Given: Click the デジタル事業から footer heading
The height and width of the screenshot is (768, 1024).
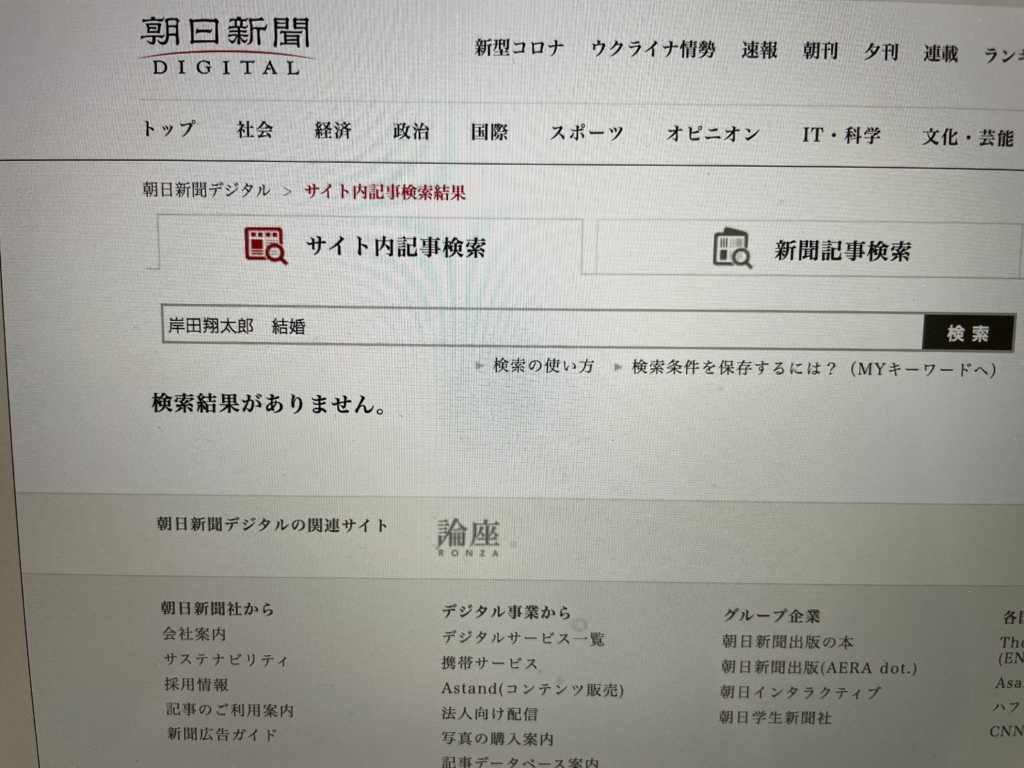Looking at the screenshot, I should point(506,612).
